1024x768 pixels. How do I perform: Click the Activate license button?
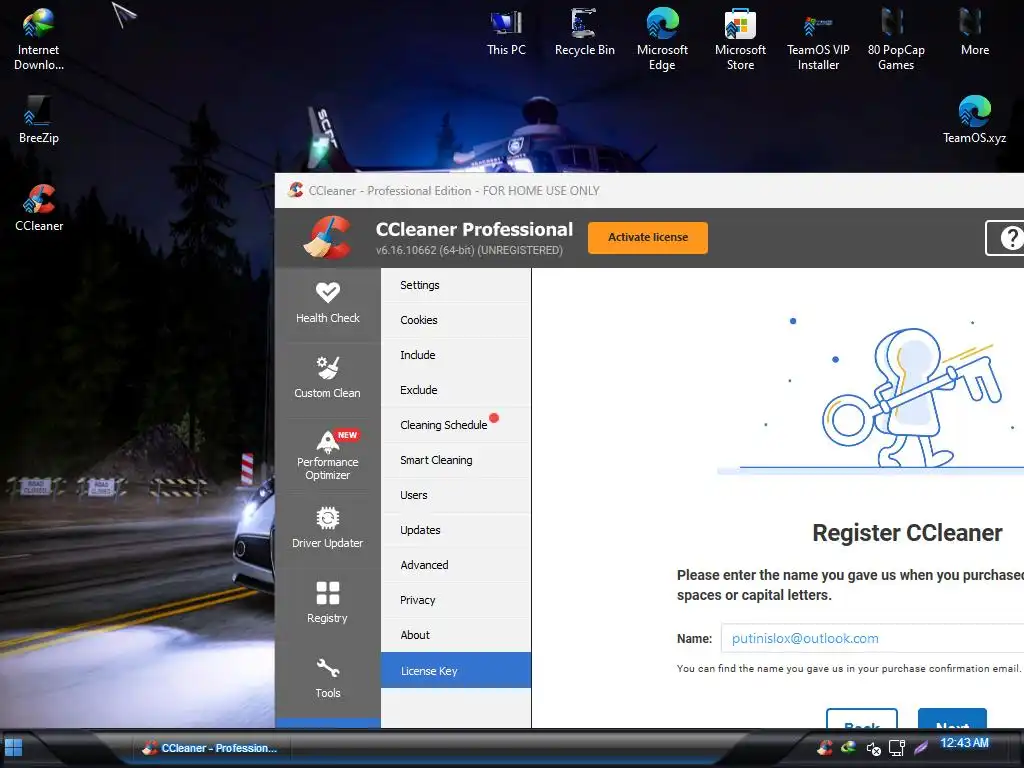click(x=648, y=238)
